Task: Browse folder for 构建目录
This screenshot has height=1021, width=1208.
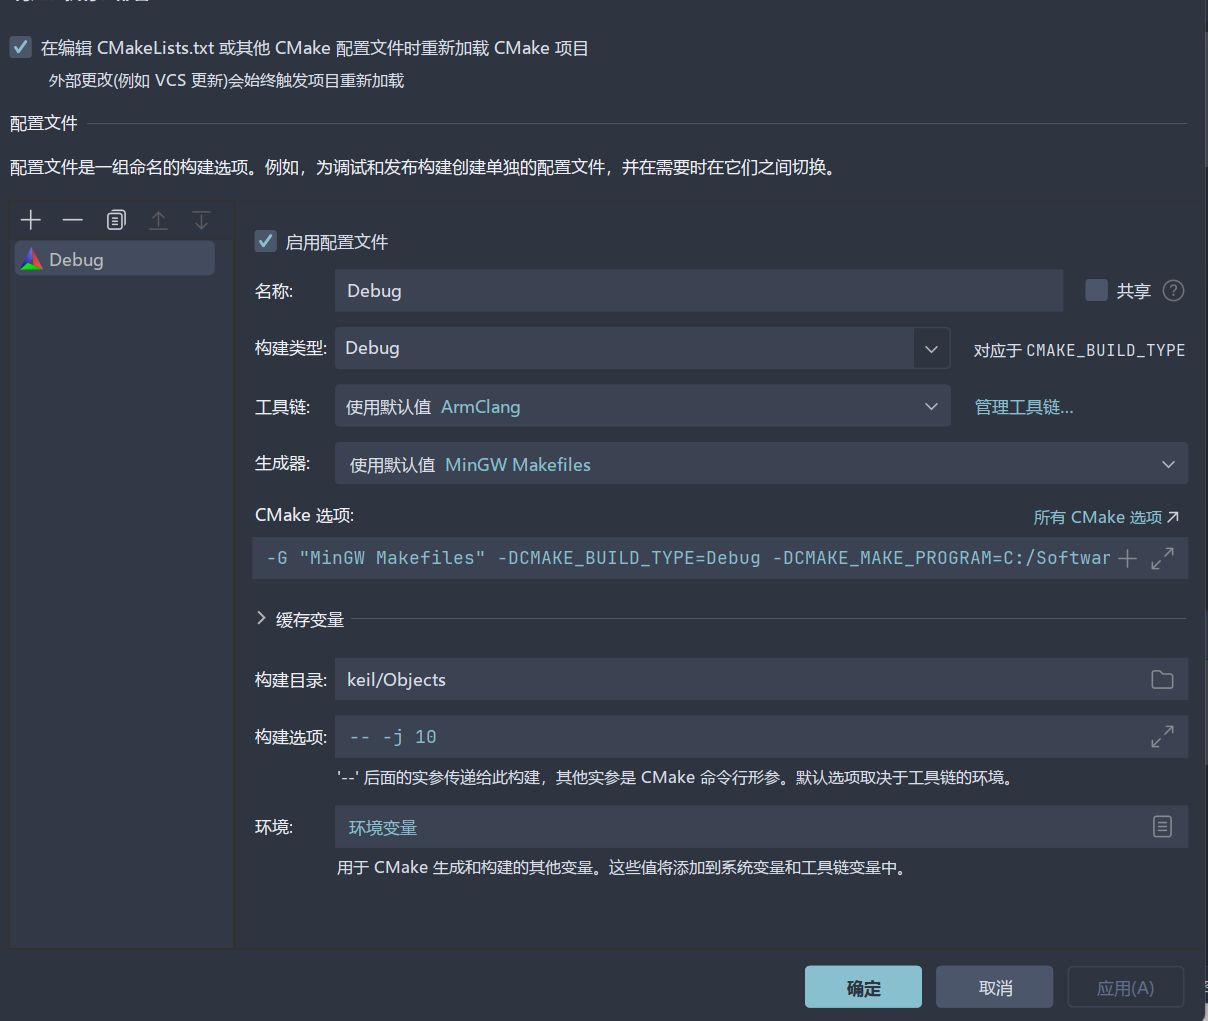Action: [x=1162, y=680]
